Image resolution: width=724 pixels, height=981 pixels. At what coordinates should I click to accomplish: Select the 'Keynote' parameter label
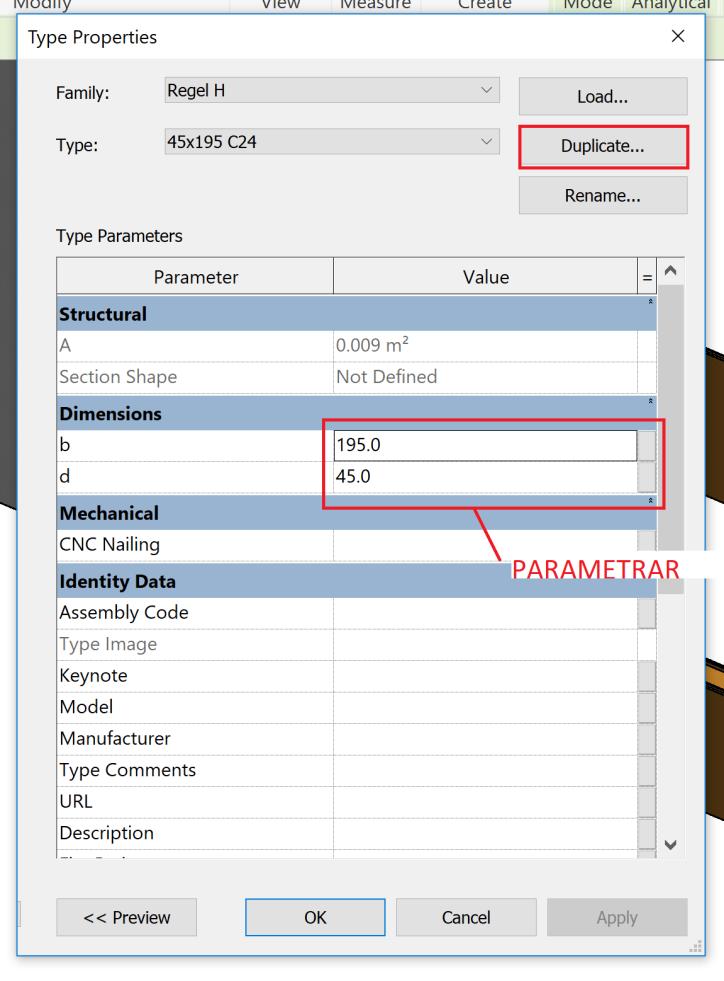pyautogui.click(x=93, y=676)
